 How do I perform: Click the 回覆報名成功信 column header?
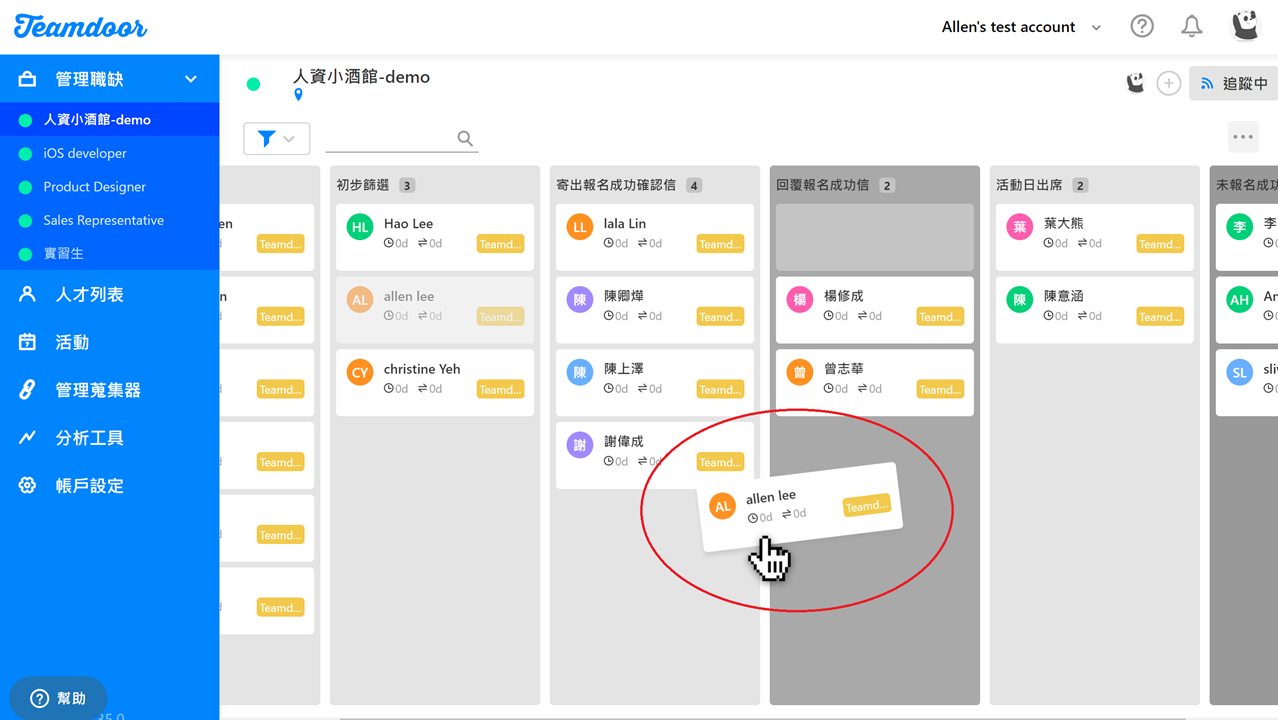click(822, 185)
